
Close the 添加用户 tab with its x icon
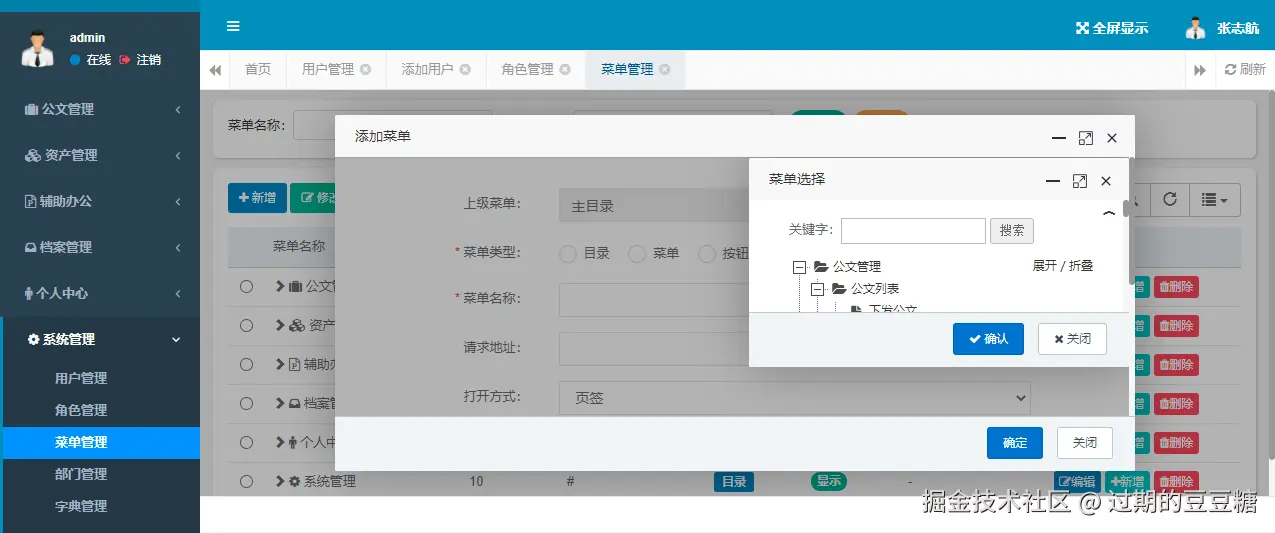(465, 69)
